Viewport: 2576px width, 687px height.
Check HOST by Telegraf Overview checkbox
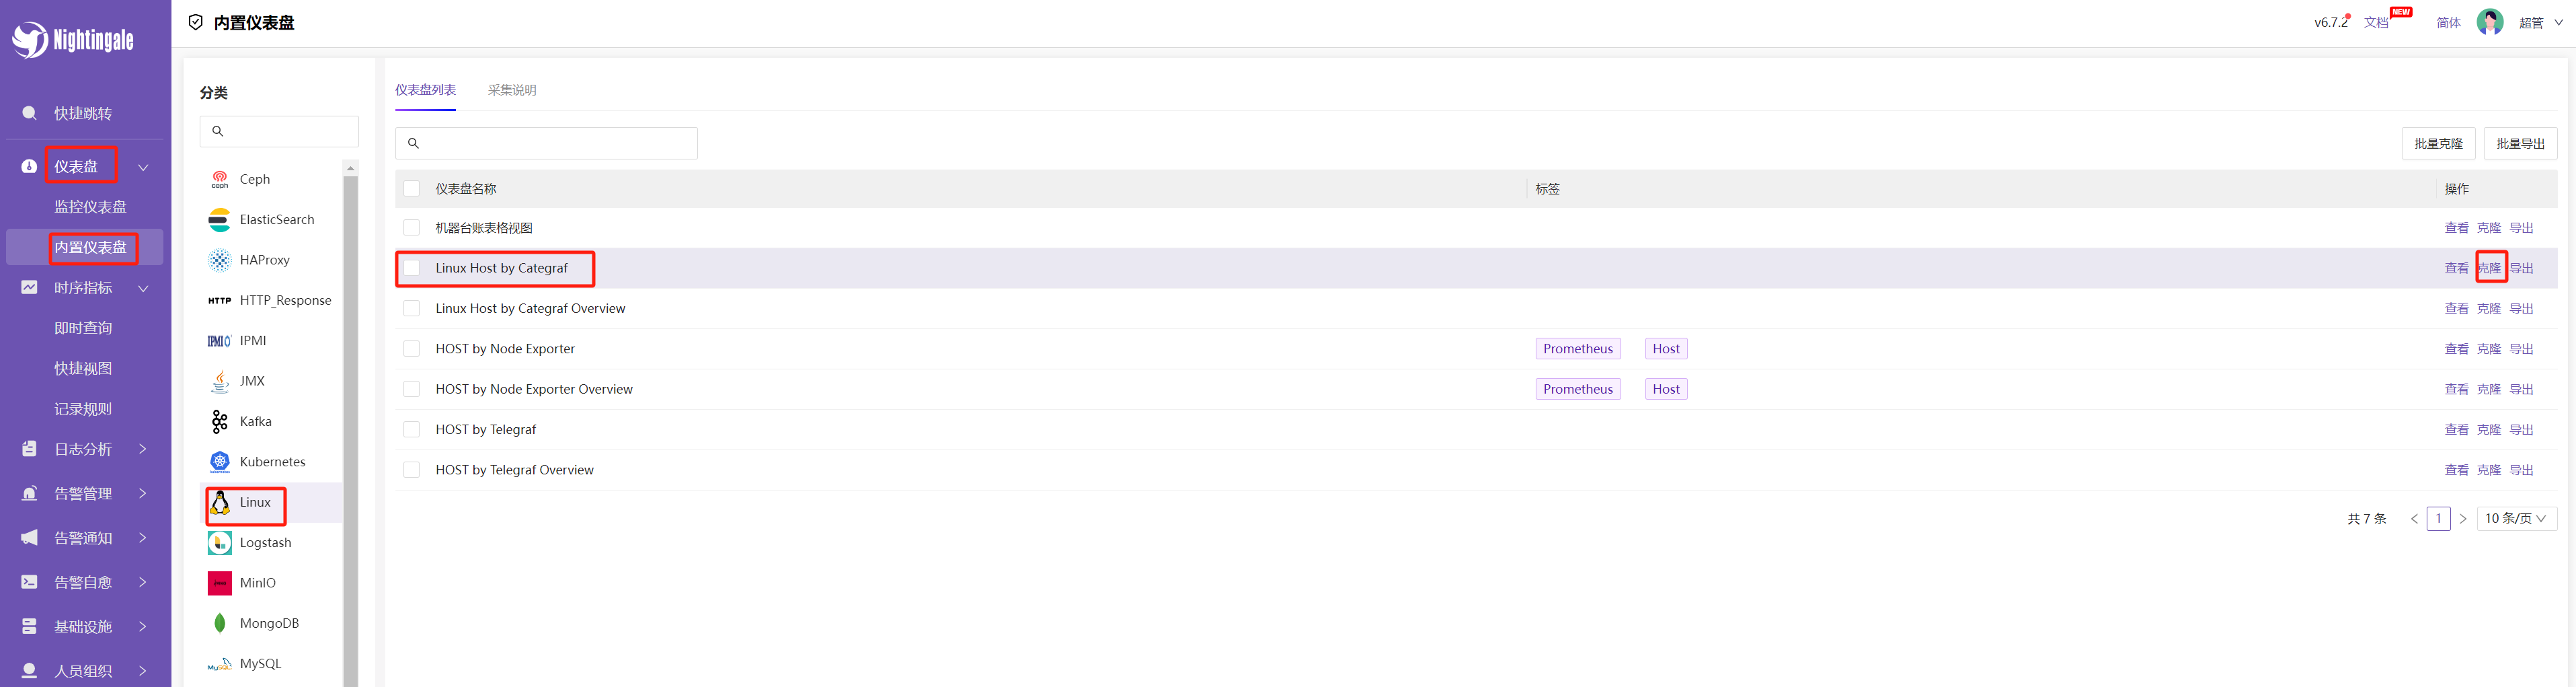(x=412, y=470)
